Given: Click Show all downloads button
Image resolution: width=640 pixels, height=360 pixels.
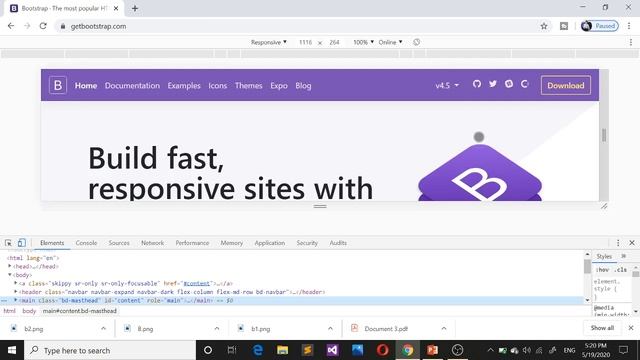Looking at the screenshot, I should pos(602,328).
